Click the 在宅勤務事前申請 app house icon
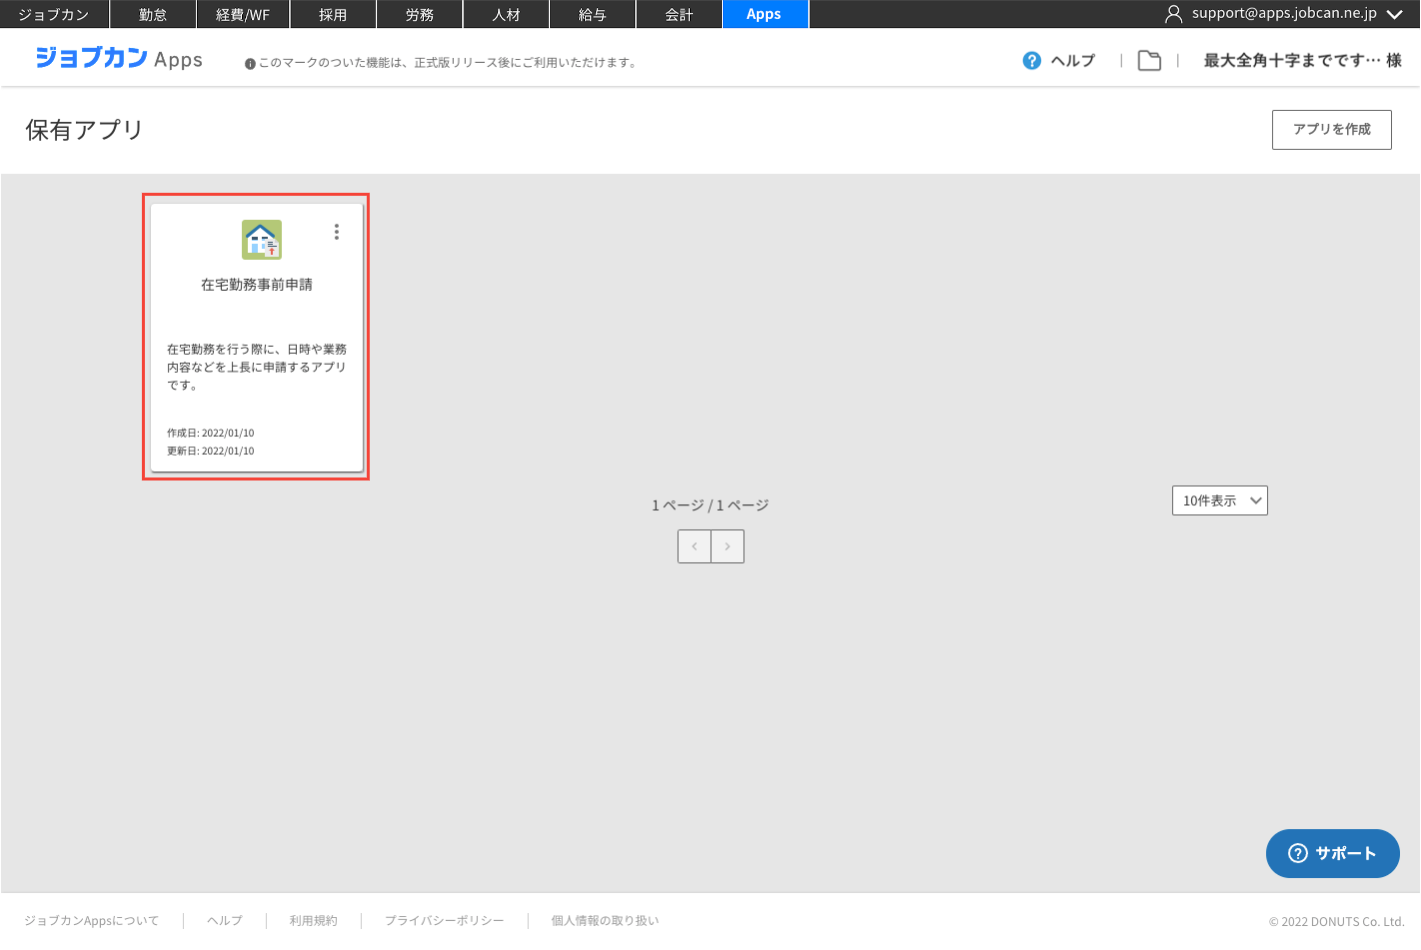The width and height of the screenshot is (1421, 950). click(261, 240)
